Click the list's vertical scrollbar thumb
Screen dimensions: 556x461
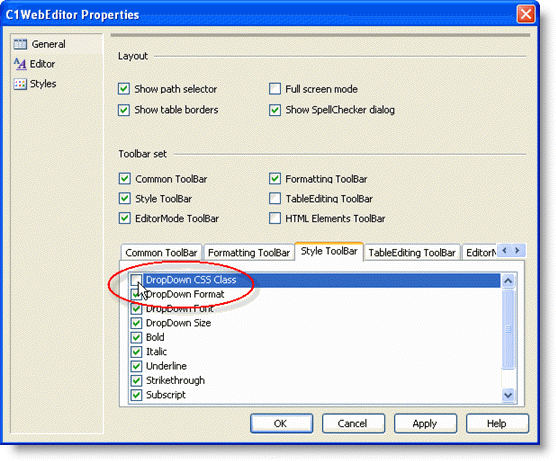click(508, 329)
